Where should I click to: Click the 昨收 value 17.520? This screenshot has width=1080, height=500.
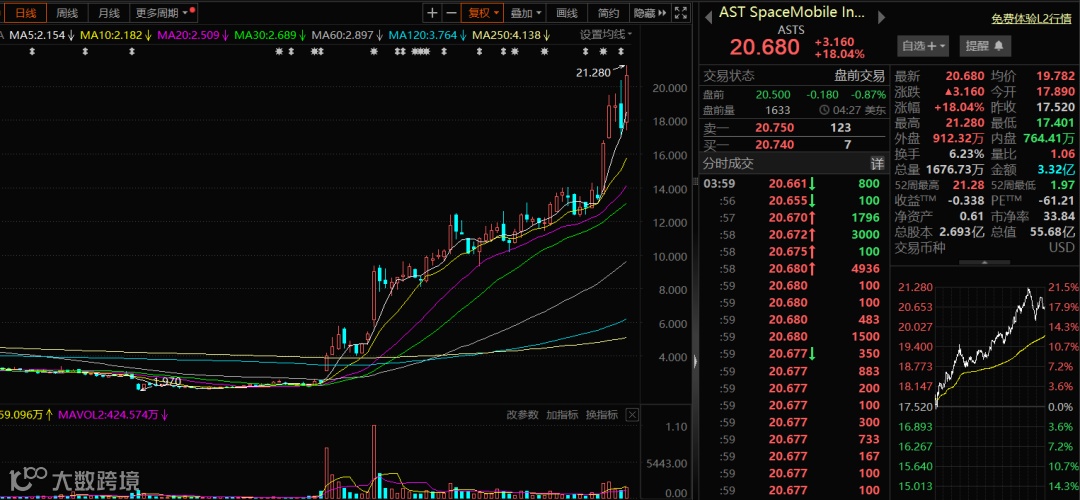[1055, 107]
